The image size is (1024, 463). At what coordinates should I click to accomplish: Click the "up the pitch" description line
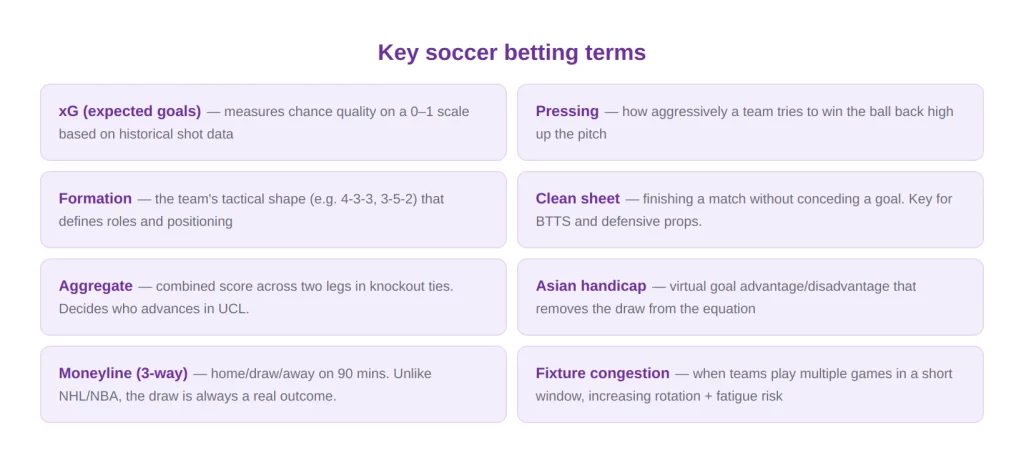pyautogui.click(x=571, y=134)
